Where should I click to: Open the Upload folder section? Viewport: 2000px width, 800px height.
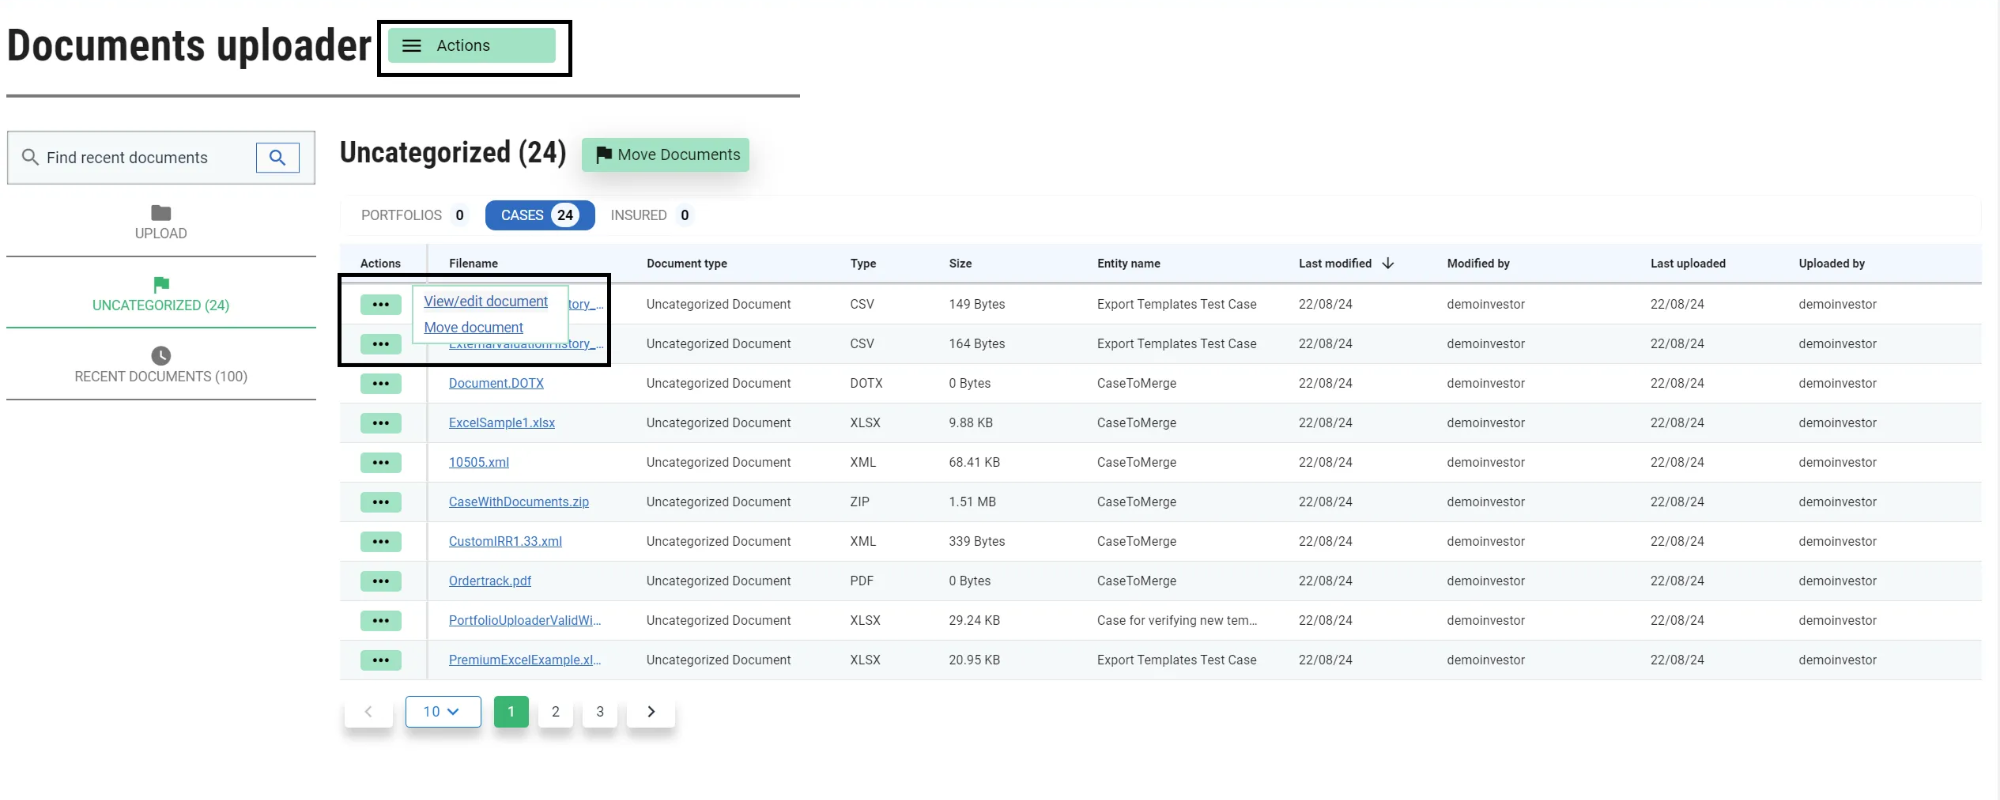(x=161, y=222)
